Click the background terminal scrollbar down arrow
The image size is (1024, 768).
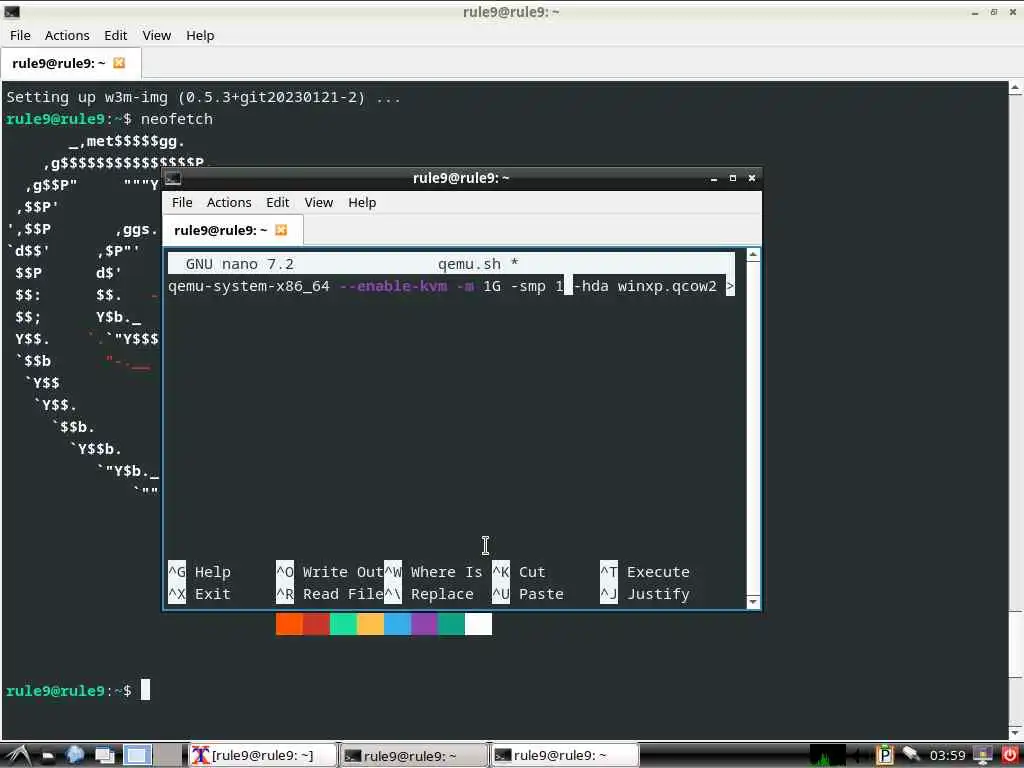click(x=1016, y=732)
